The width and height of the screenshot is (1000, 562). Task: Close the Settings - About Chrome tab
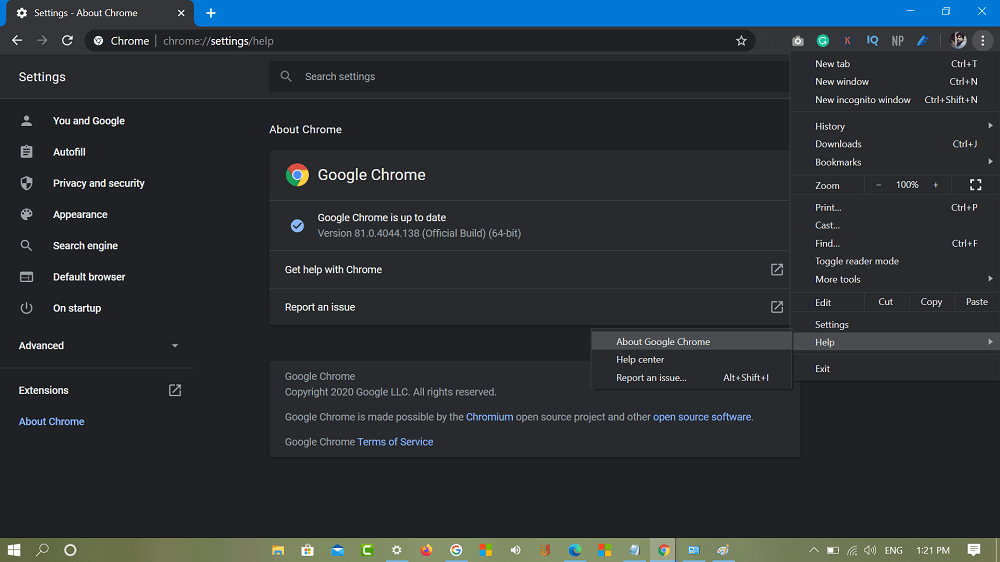[x=181, y=13]
